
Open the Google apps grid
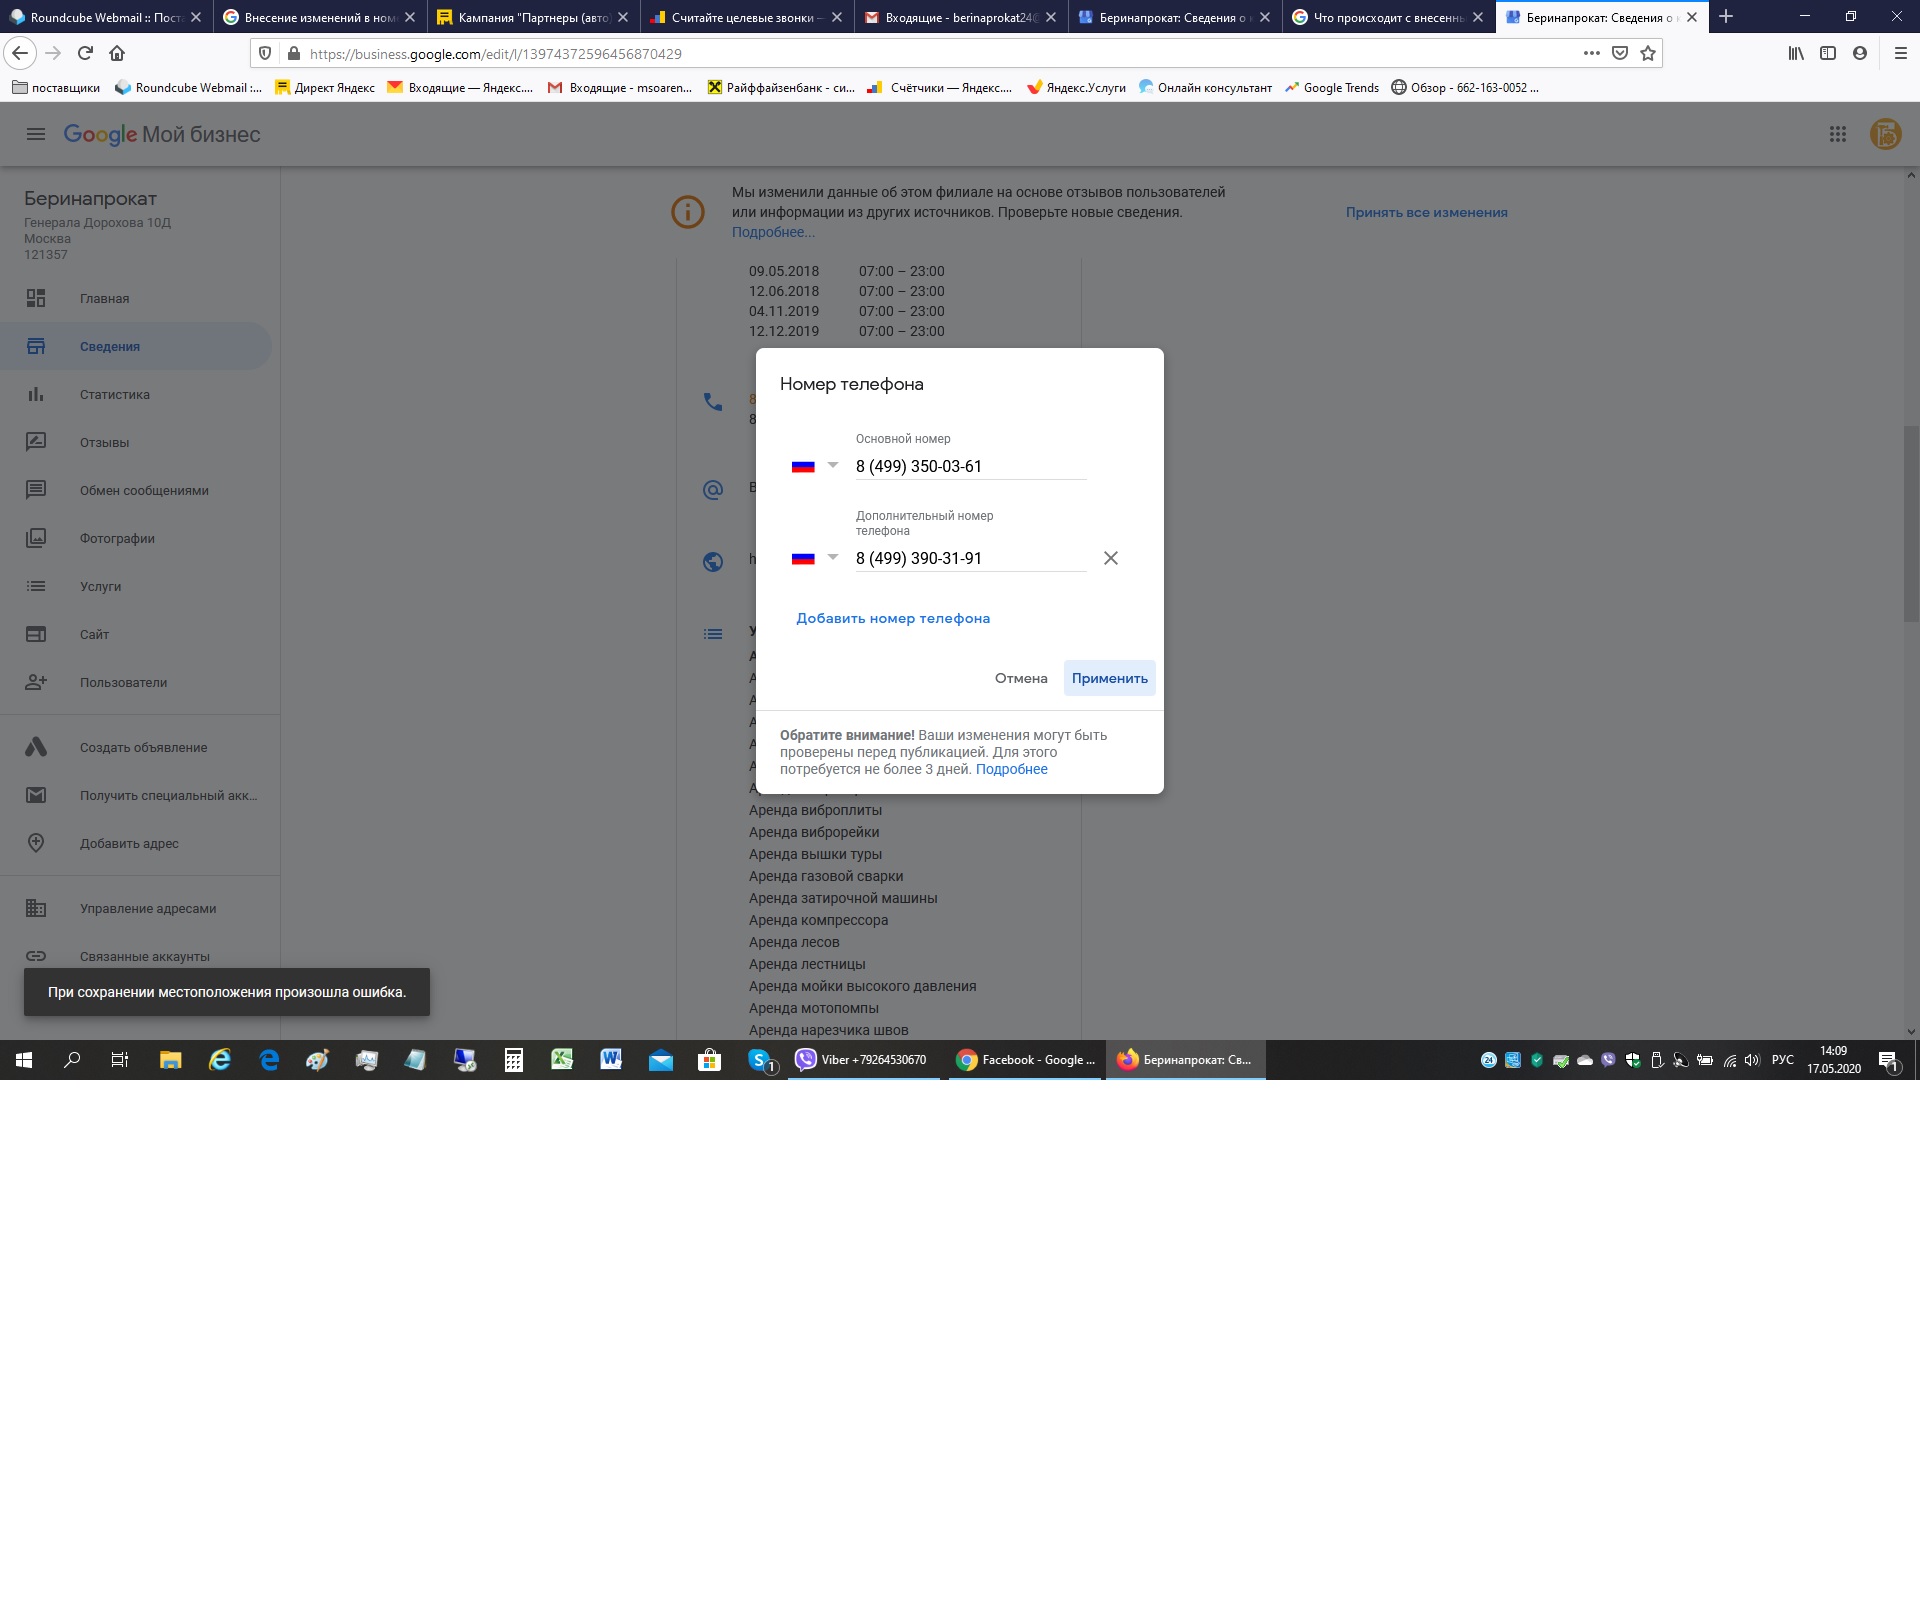click(x=1838, y=134)
